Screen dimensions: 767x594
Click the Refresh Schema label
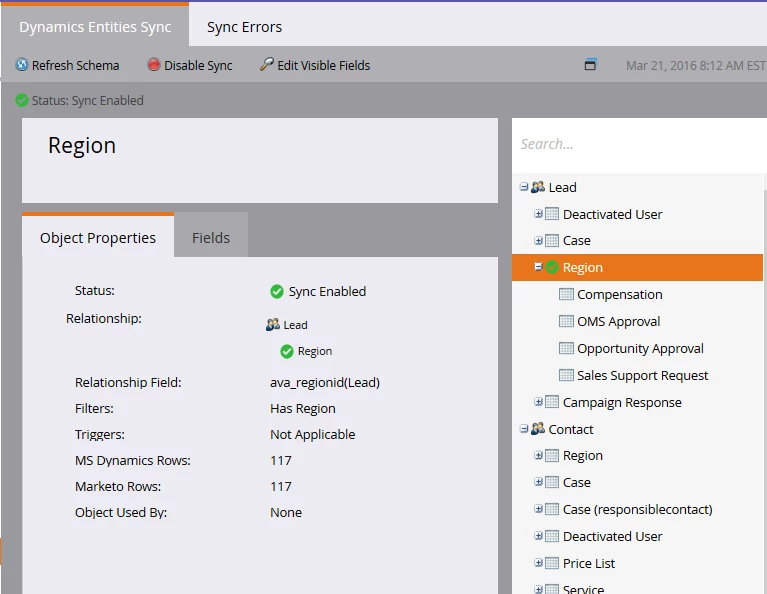tap(75, 66)
